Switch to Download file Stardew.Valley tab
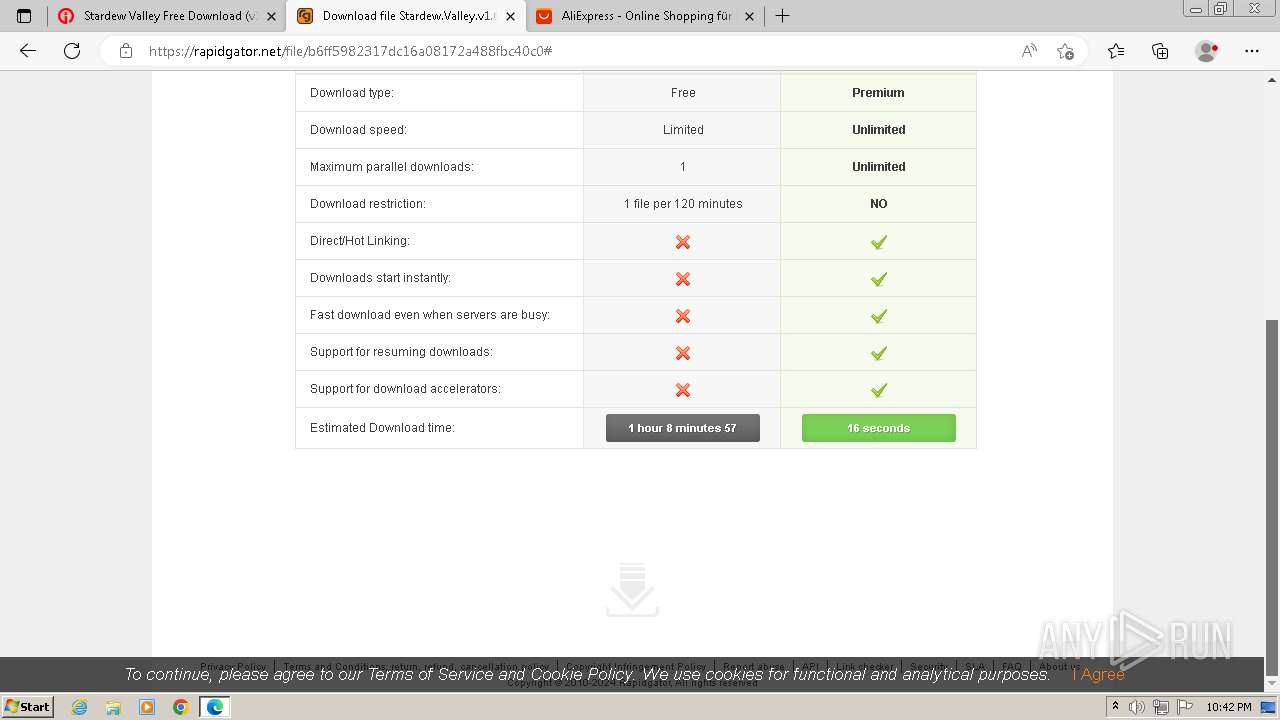Viewport: 1280px width, 720px height. 405,16
